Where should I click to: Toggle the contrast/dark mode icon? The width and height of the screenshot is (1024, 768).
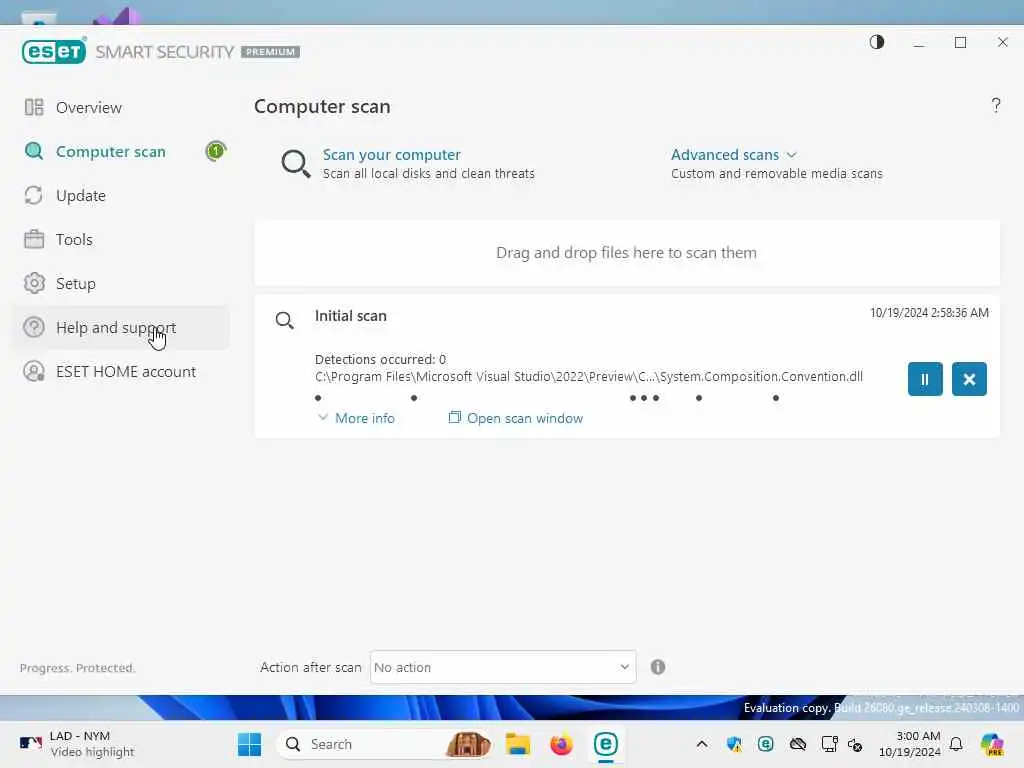tap(876, 42)
